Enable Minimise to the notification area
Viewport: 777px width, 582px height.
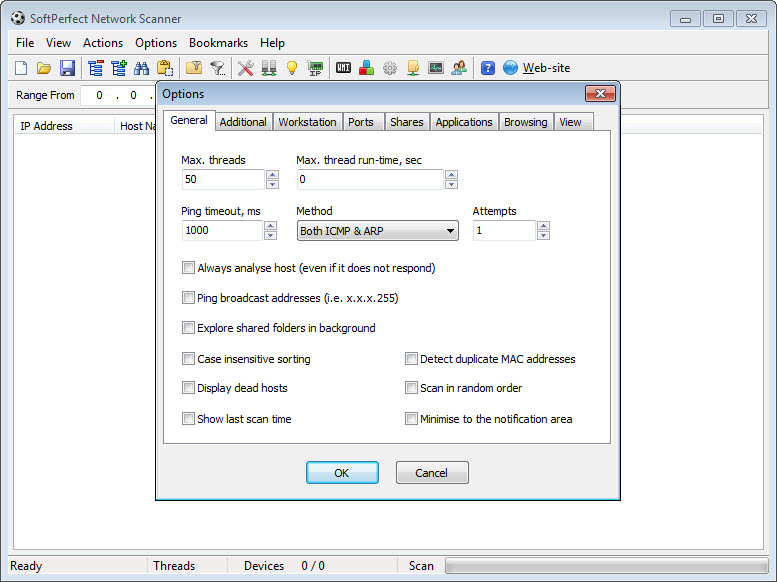(411, 419)
